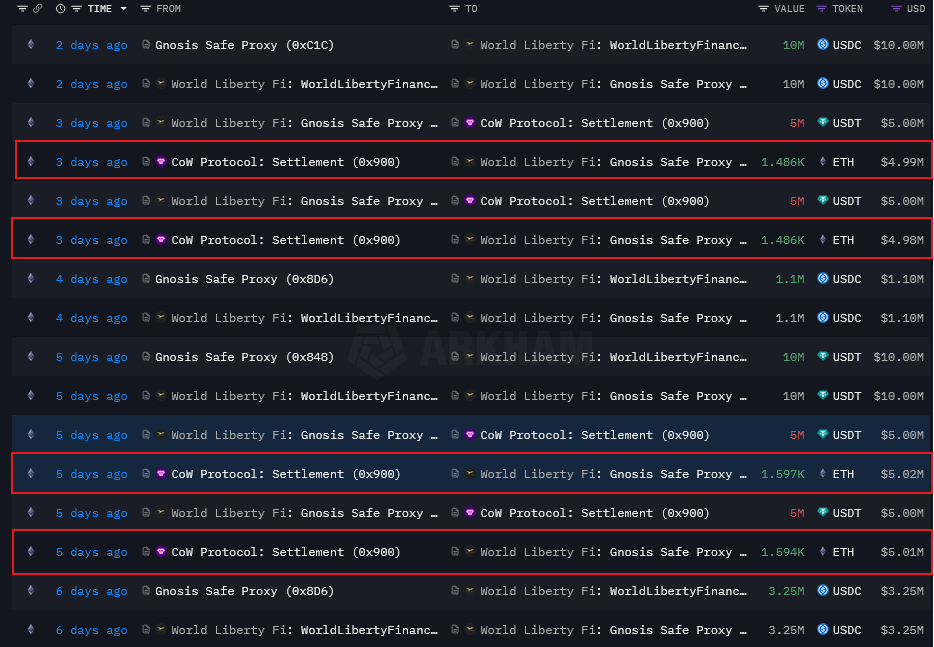
Task: Open the filter icon at far left header
Action: (x=23, y=9)
